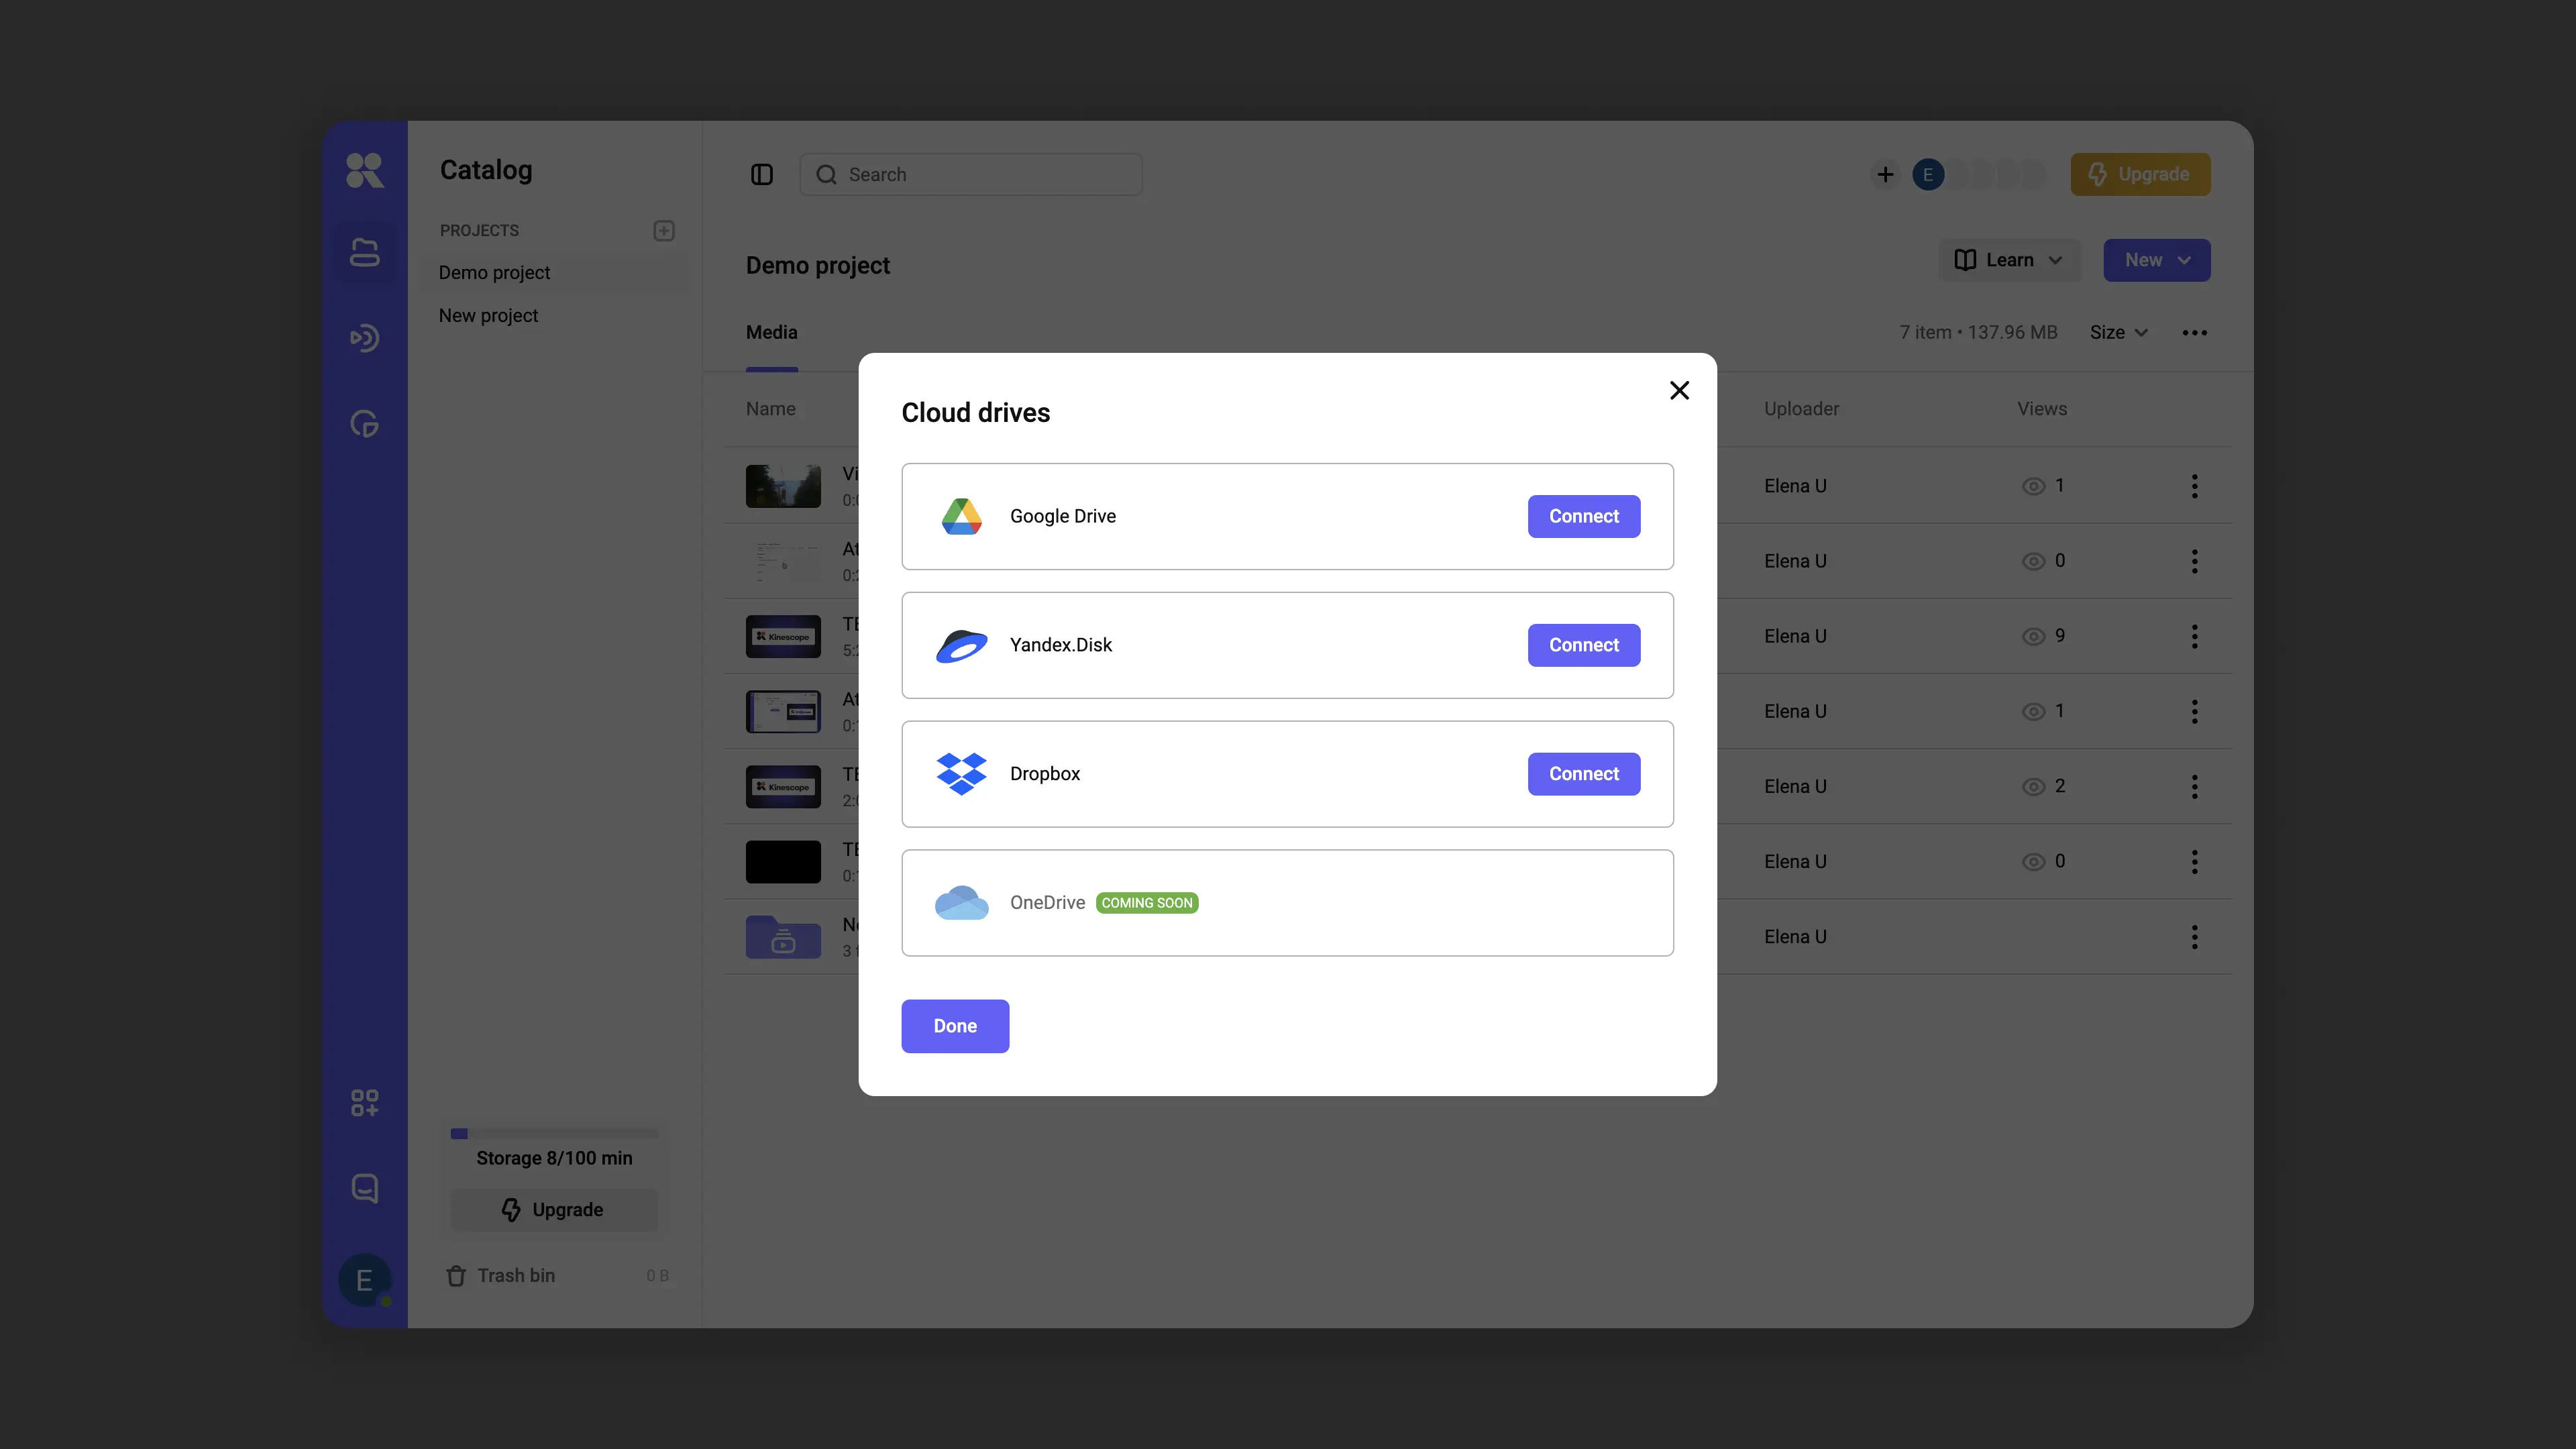Viewport: 2576px width, 1449px height.
Task: Click the Demo project page title
Action: tap(817, 266)
